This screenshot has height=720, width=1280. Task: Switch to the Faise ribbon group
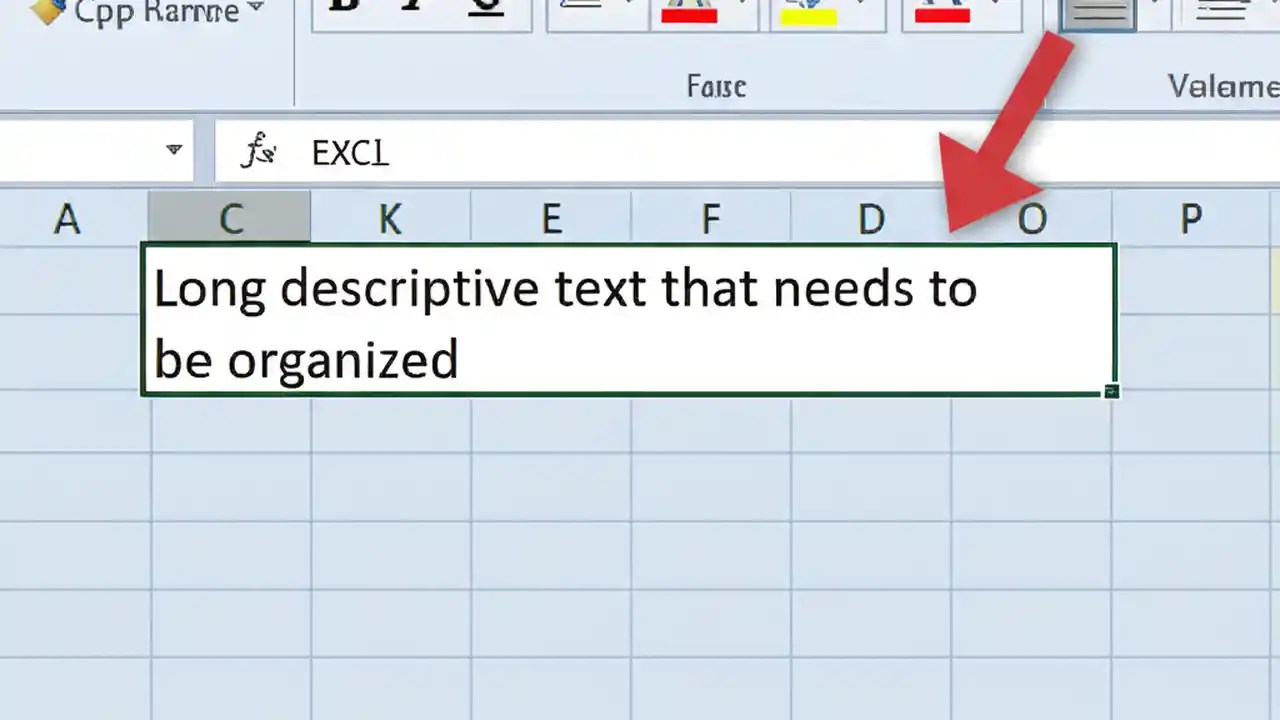(716, 86)
